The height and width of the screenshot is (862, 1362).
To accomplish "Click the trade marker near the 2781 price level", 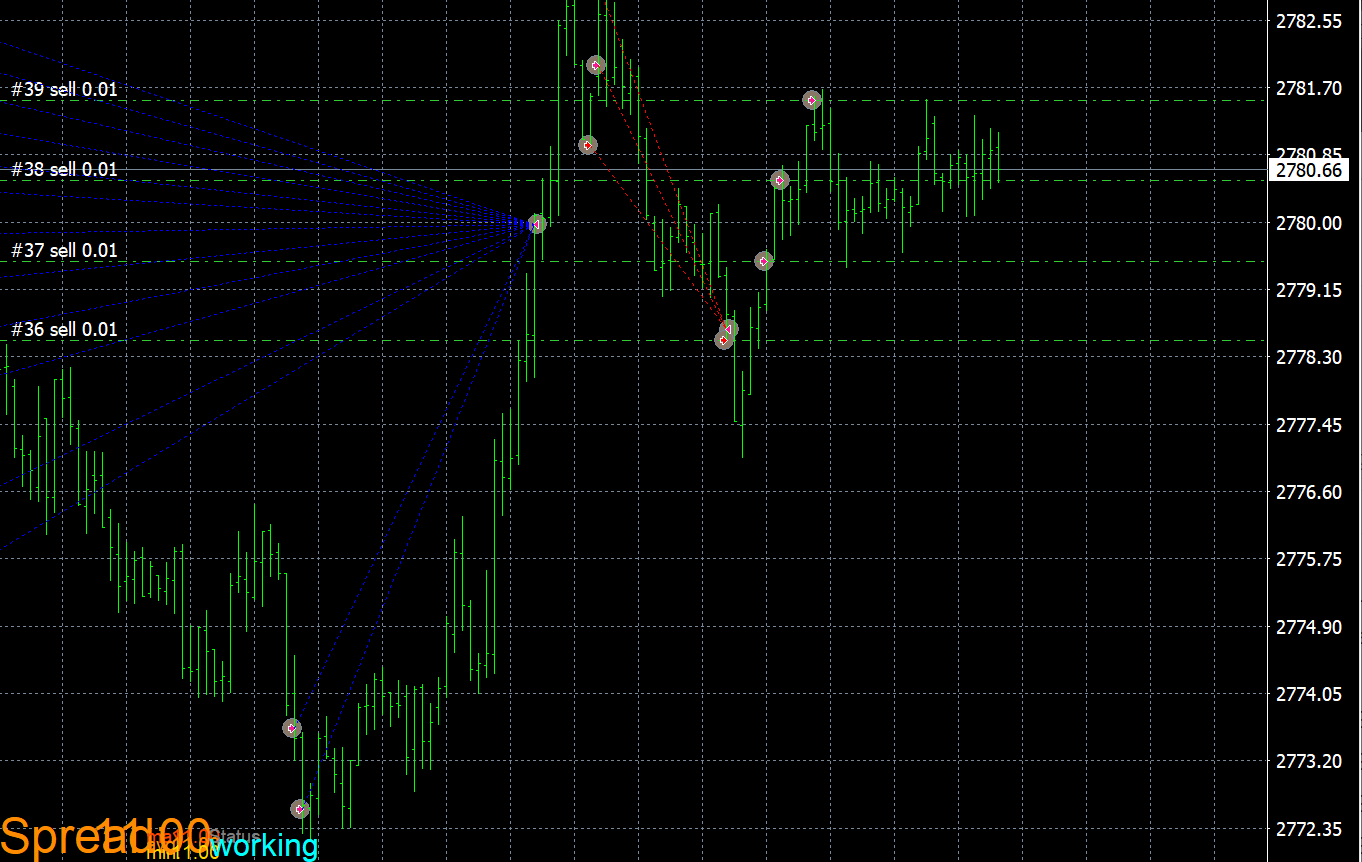I will click(588, 145).
